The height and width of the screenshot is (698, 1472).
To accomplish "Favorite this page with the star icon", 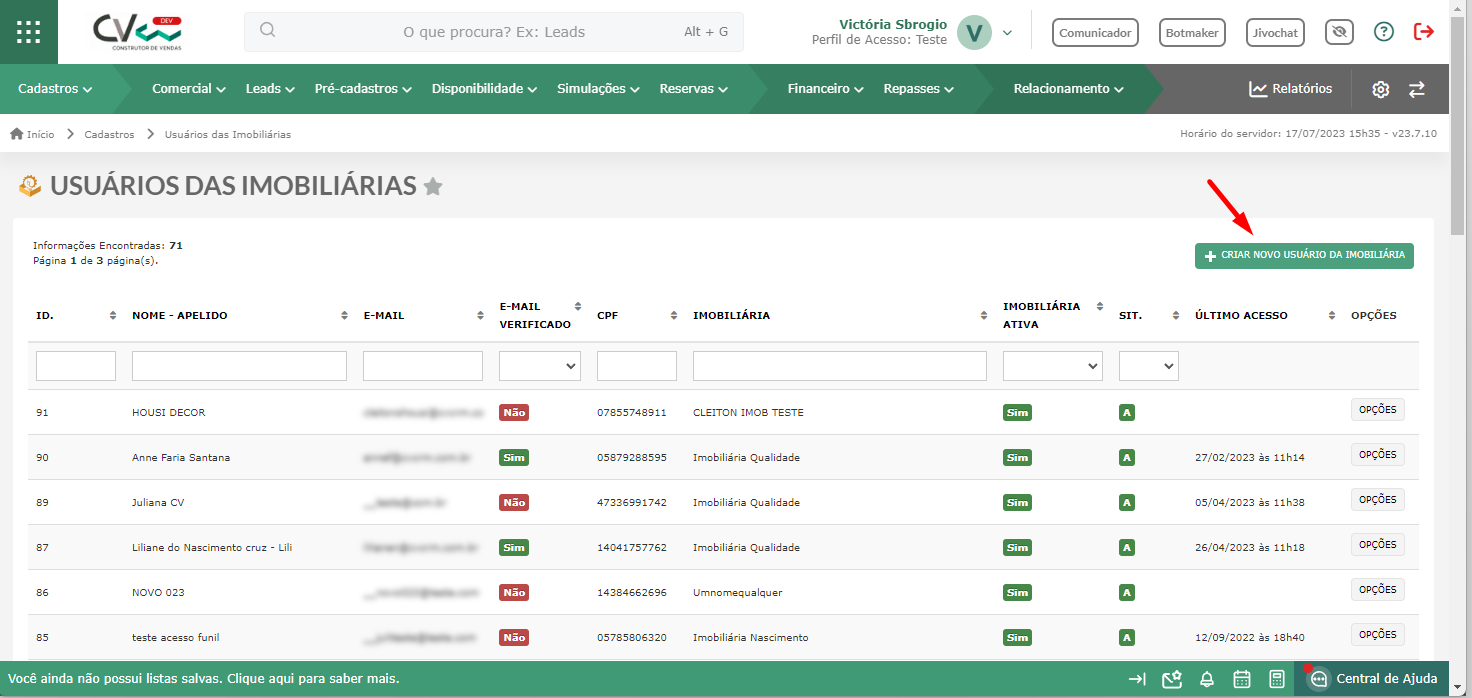I will (x=433, y=186).
